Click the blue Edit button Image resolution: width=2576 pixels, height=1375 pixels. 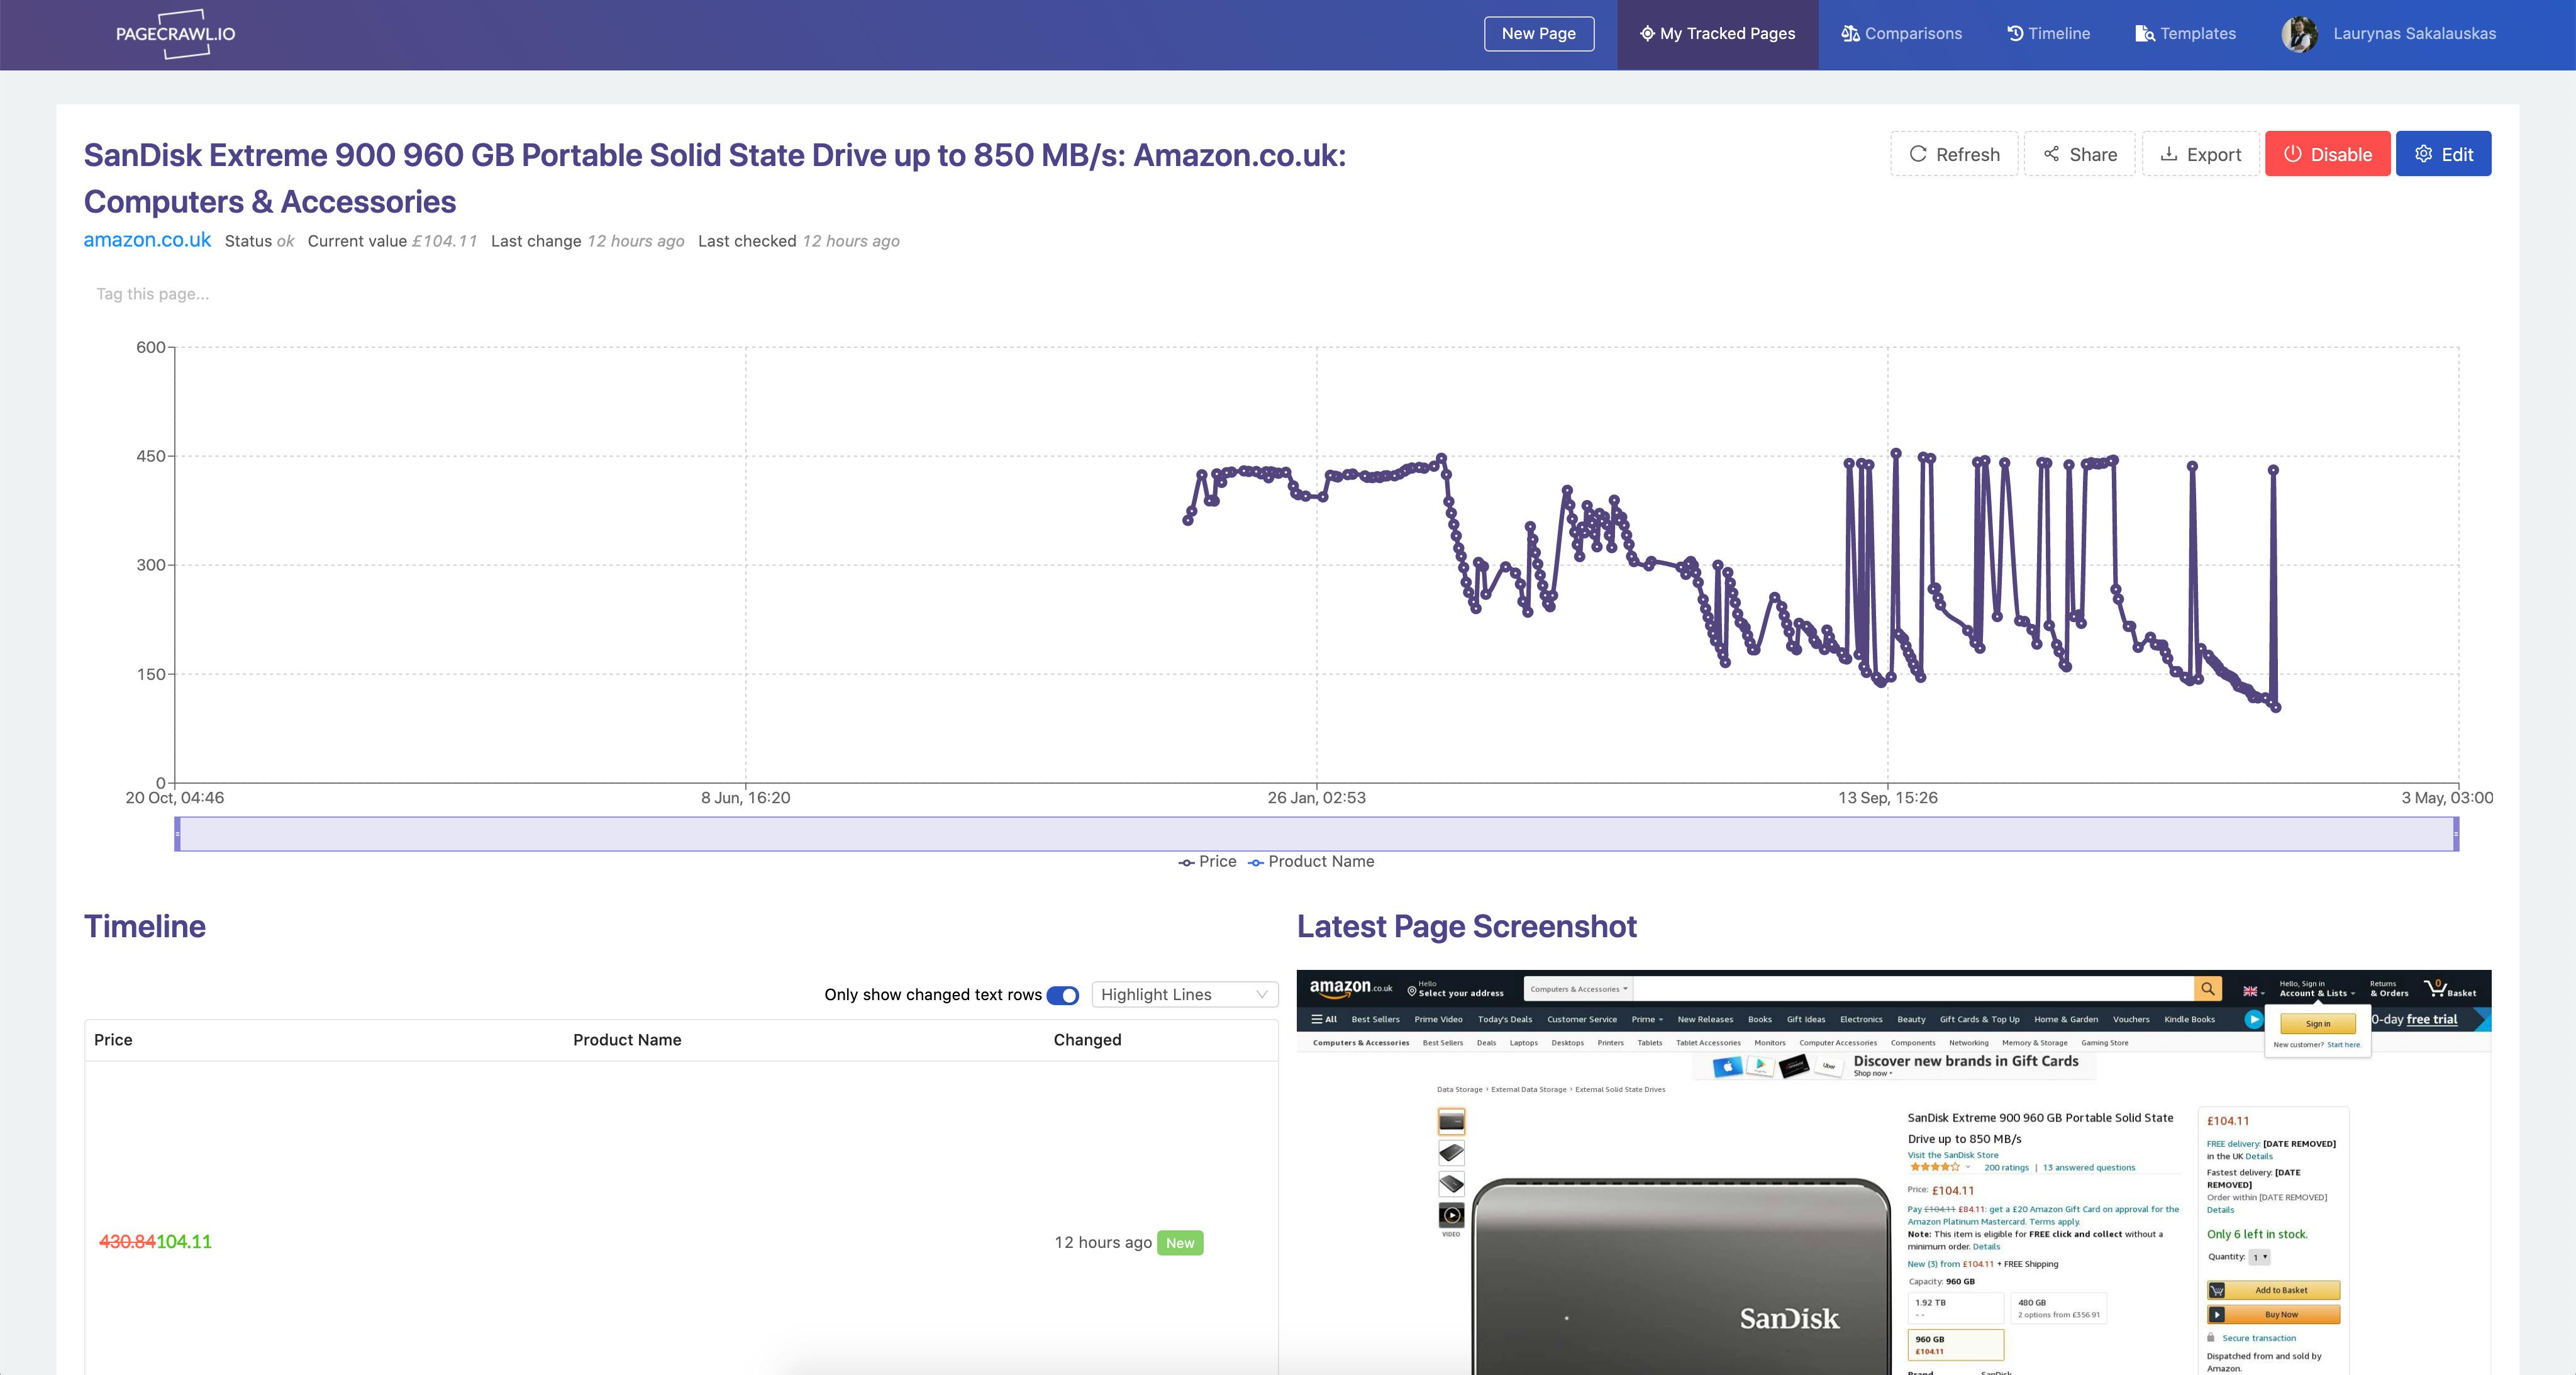[x=2443, y=154]
